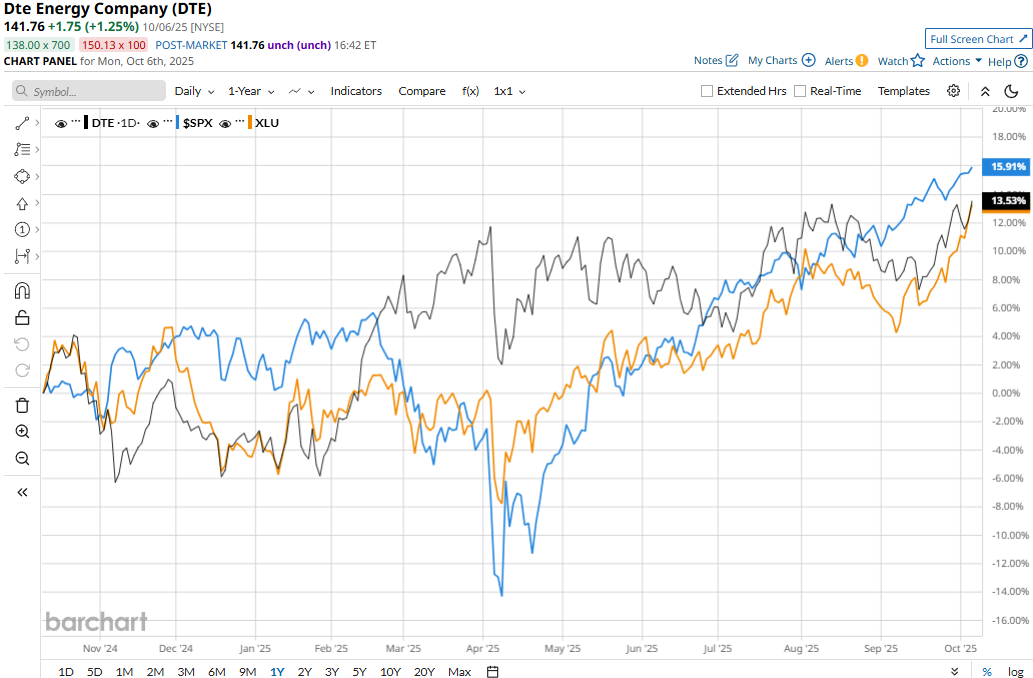1033x678 pixels.
Task: Expand Fibonacci tool options chevron
Action: (x=37, y=150)
